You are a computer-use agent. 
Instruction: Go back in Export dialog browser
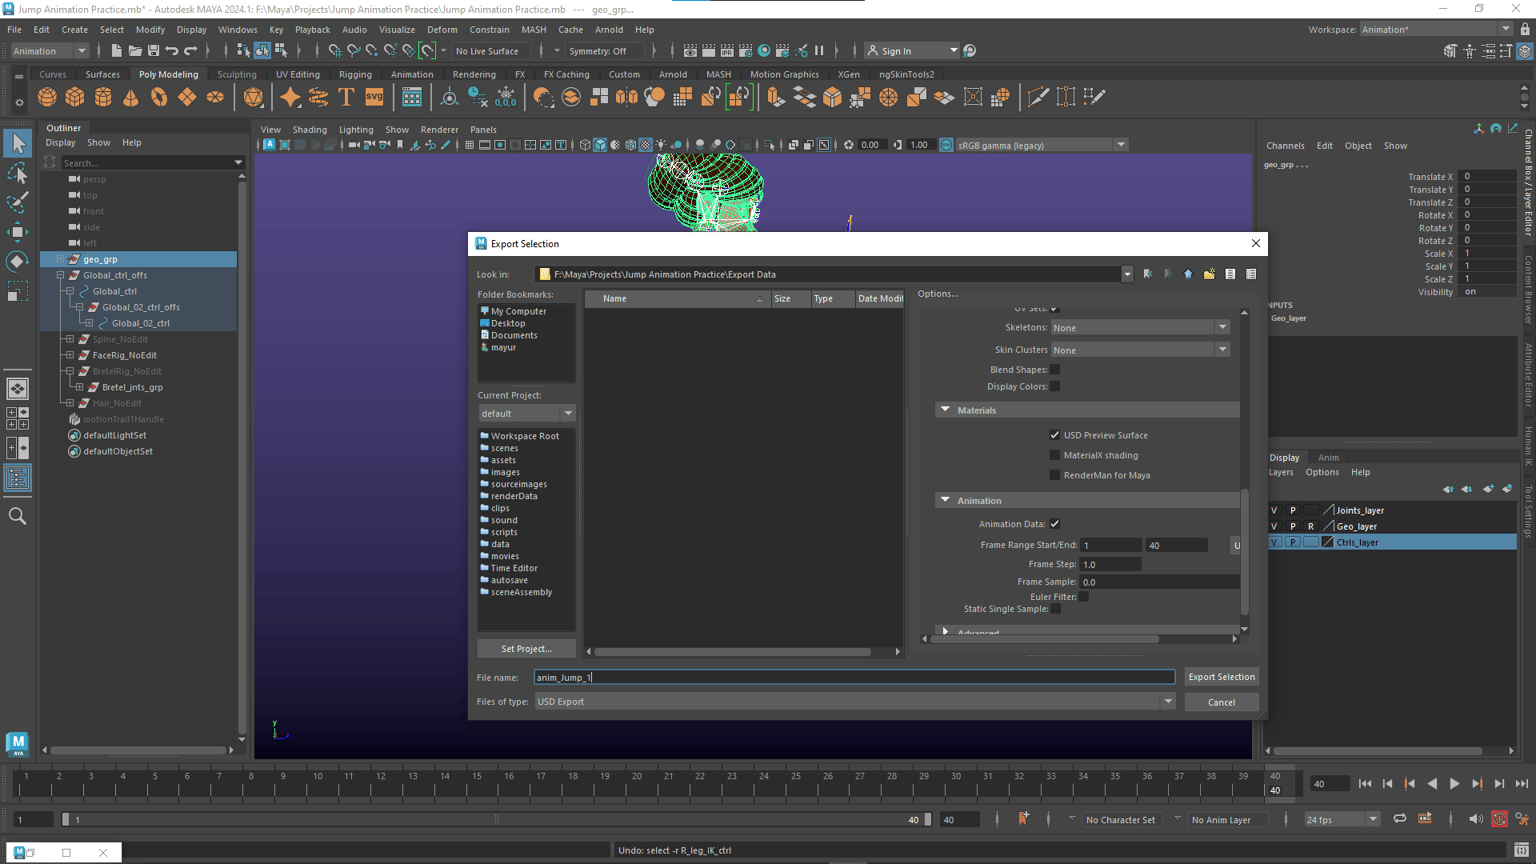[x=1147, y=274]
